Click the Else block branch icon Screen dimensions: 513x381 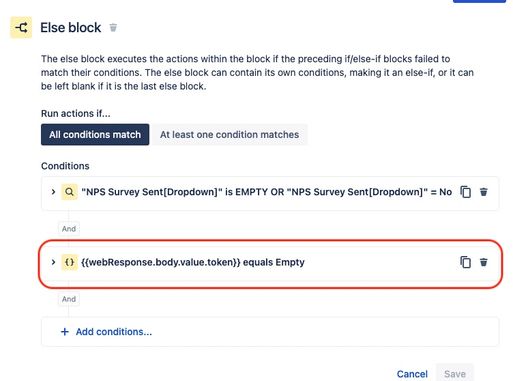[x=21, y=27]
